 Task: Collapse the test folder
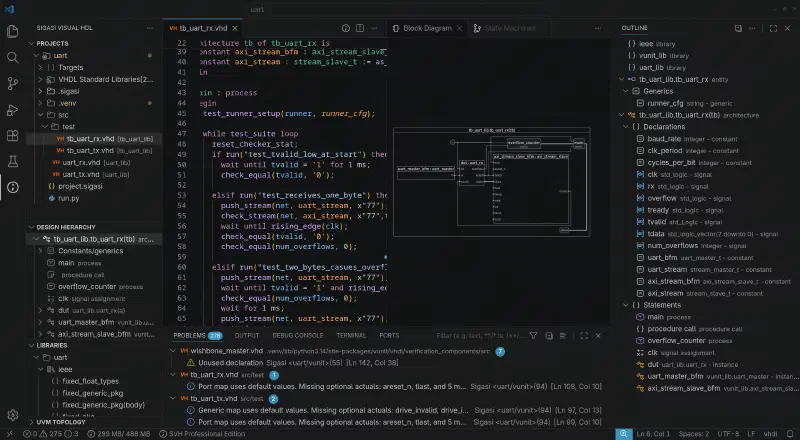(x=45, y=127)
